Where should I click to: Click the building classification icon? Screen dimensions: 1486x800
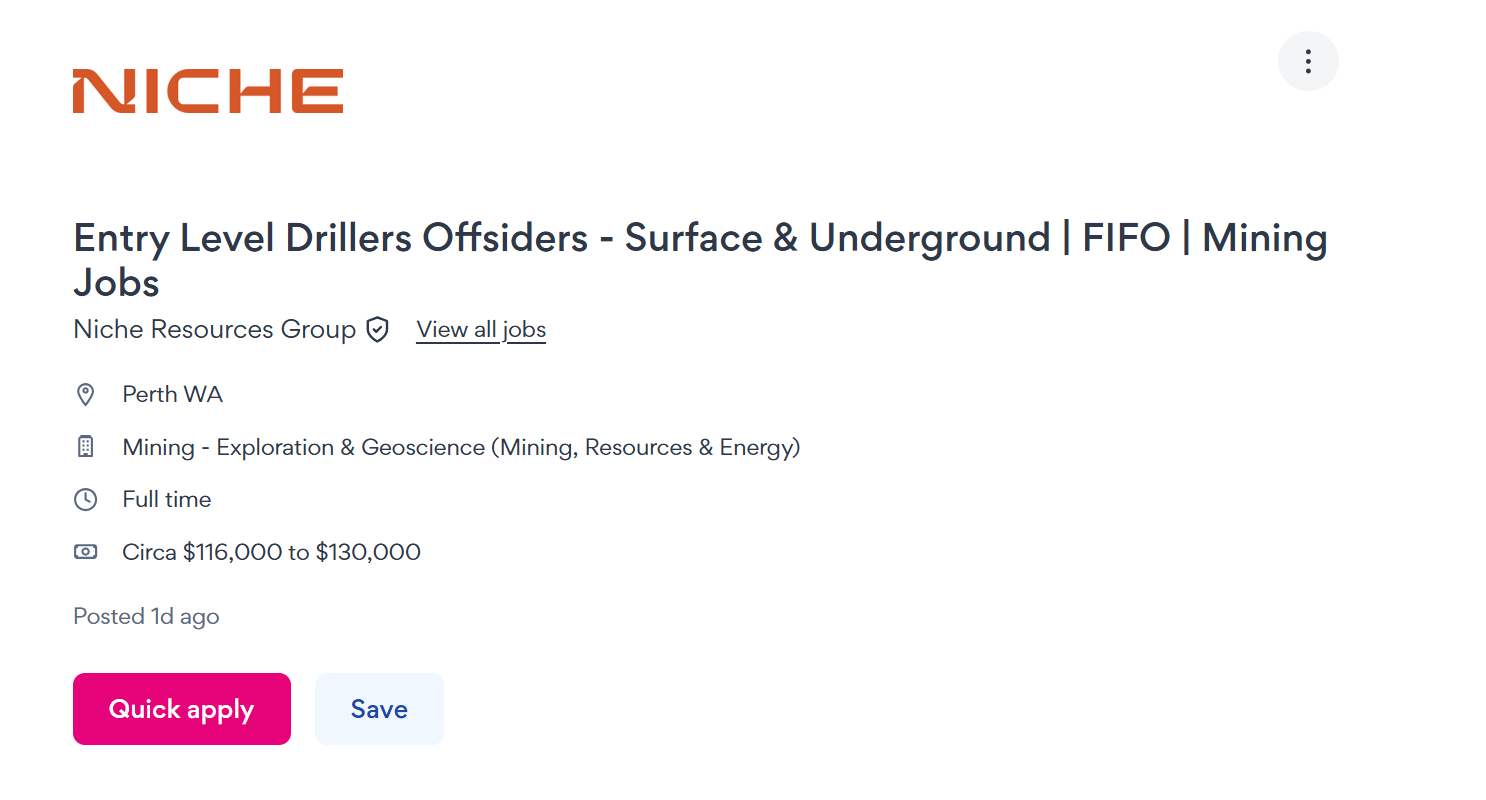pos(86,447)
